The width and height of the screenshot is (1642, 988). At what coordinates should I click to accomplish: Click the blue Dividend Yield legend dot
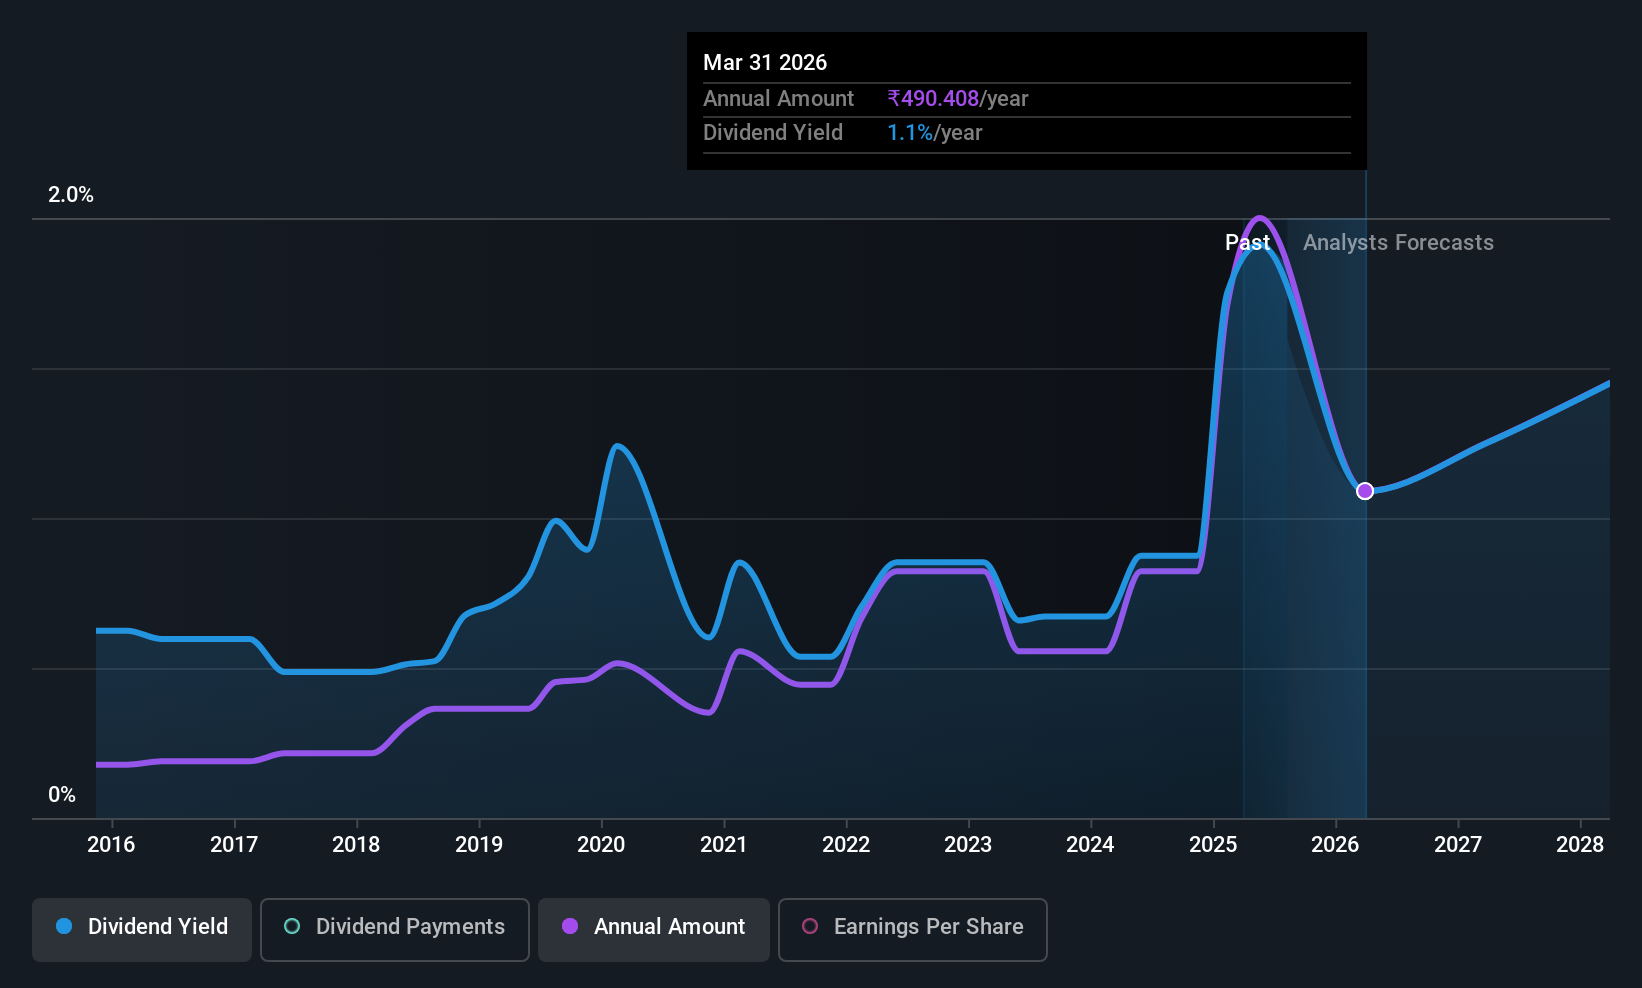[64, 926]
